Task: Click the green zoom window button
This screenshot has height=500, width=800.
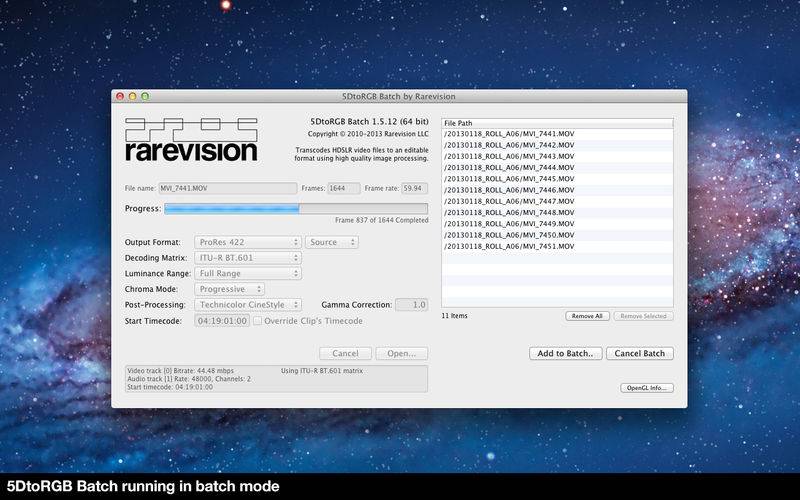Action: click(145, 96)
